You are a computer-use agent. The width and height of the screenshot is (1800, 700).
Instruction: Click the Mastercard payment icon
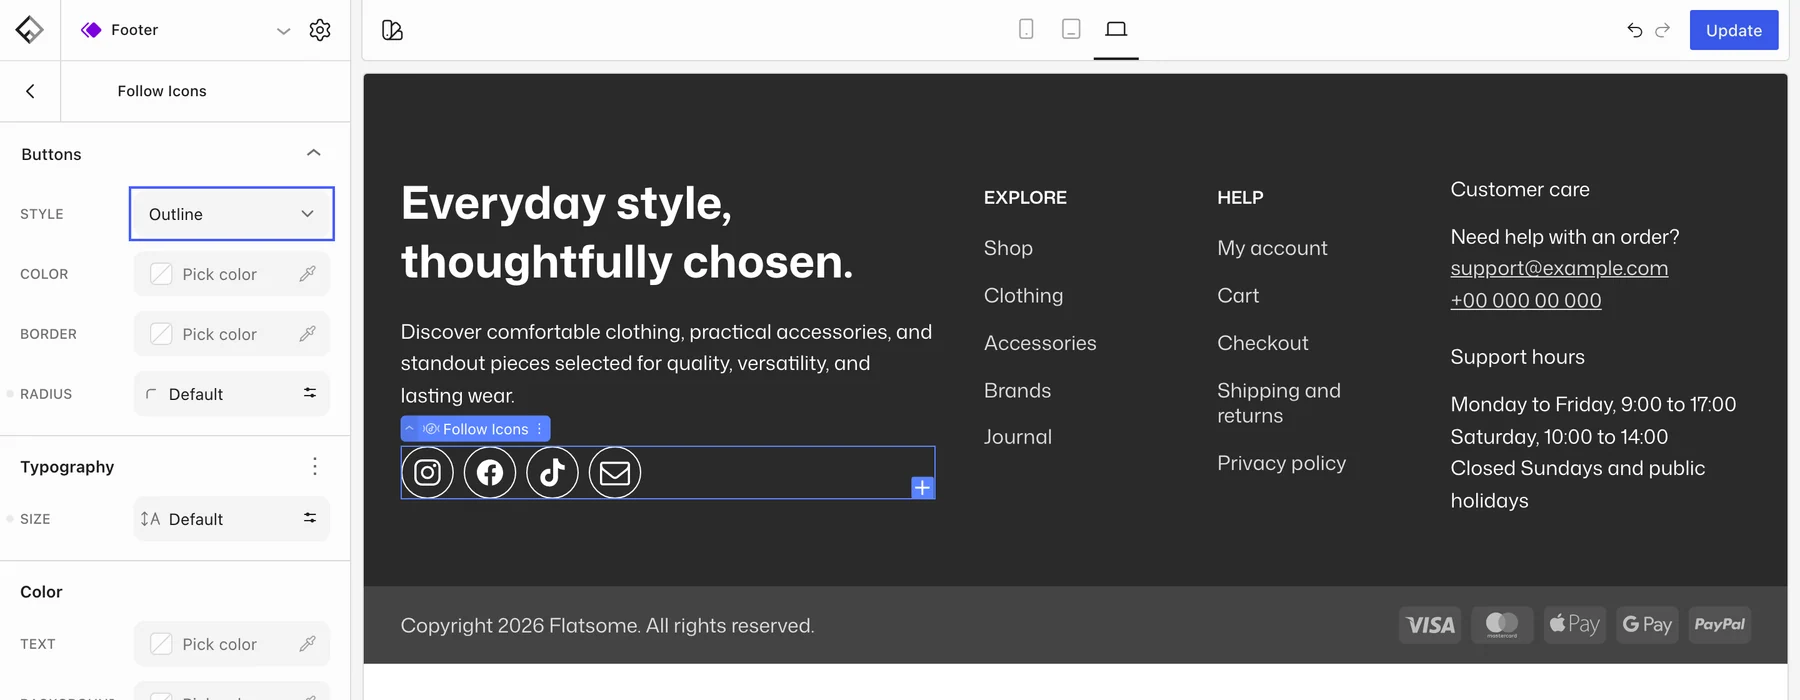[1502, 625]
